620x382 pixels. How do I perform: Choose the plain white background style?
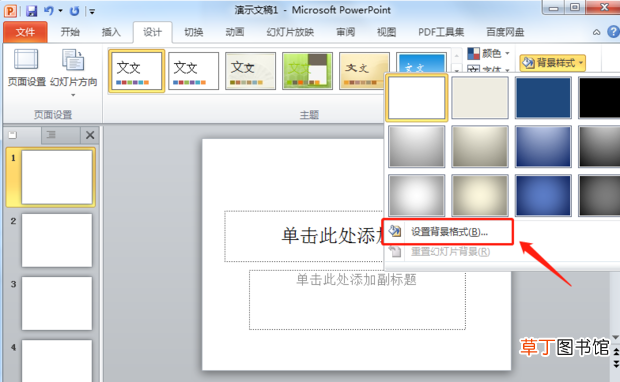point(417,98)
